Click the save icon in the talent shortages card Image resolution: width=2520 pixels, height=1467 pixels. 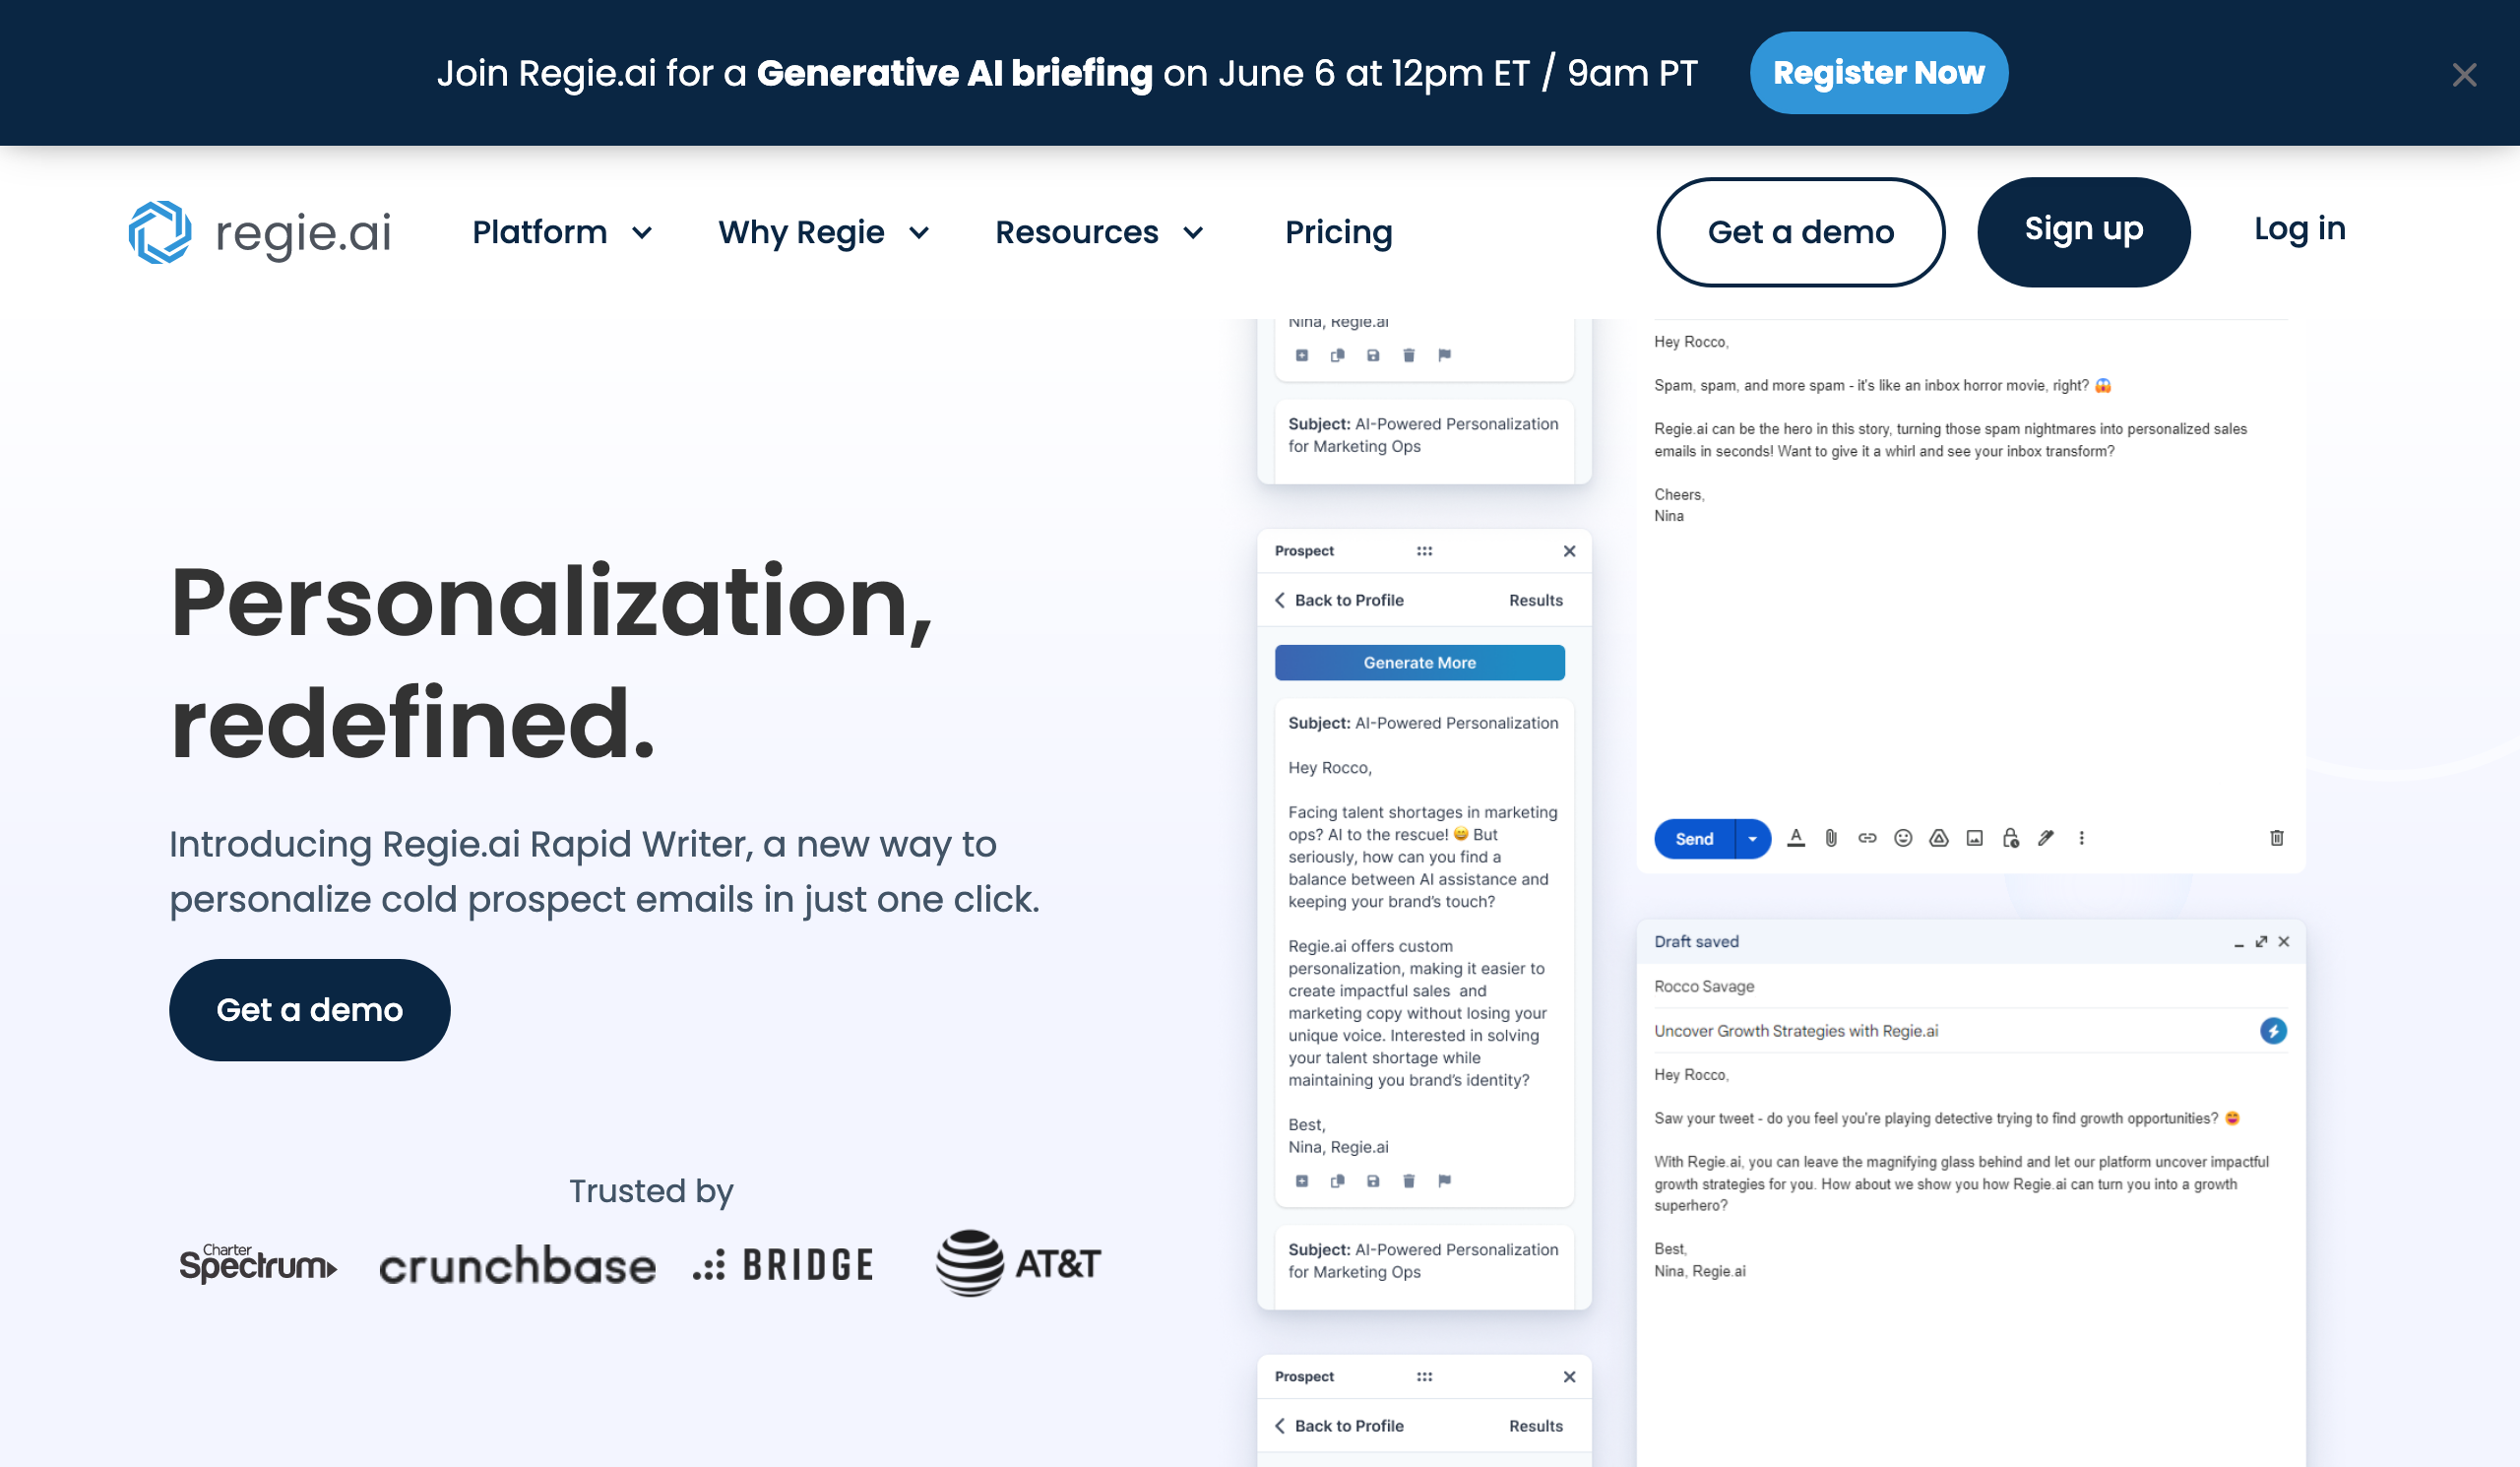(1373, 1181)
